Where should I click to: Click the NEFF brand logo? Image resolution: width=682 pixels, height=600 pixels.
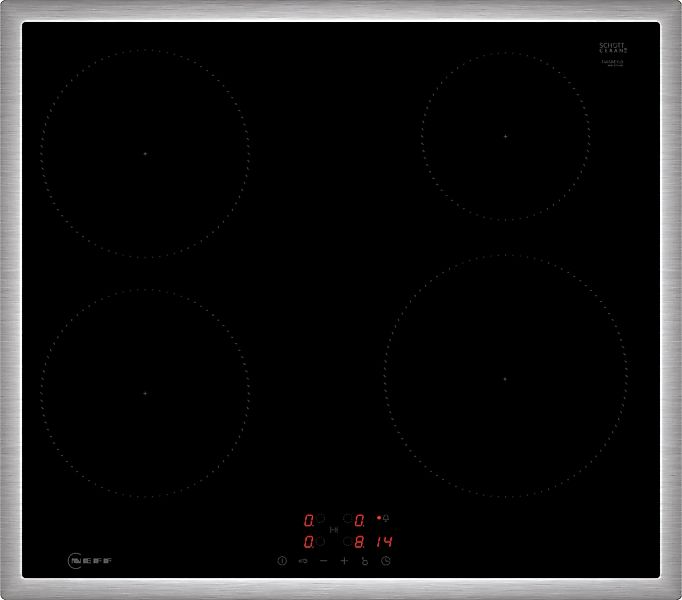[x=89, y=564]
